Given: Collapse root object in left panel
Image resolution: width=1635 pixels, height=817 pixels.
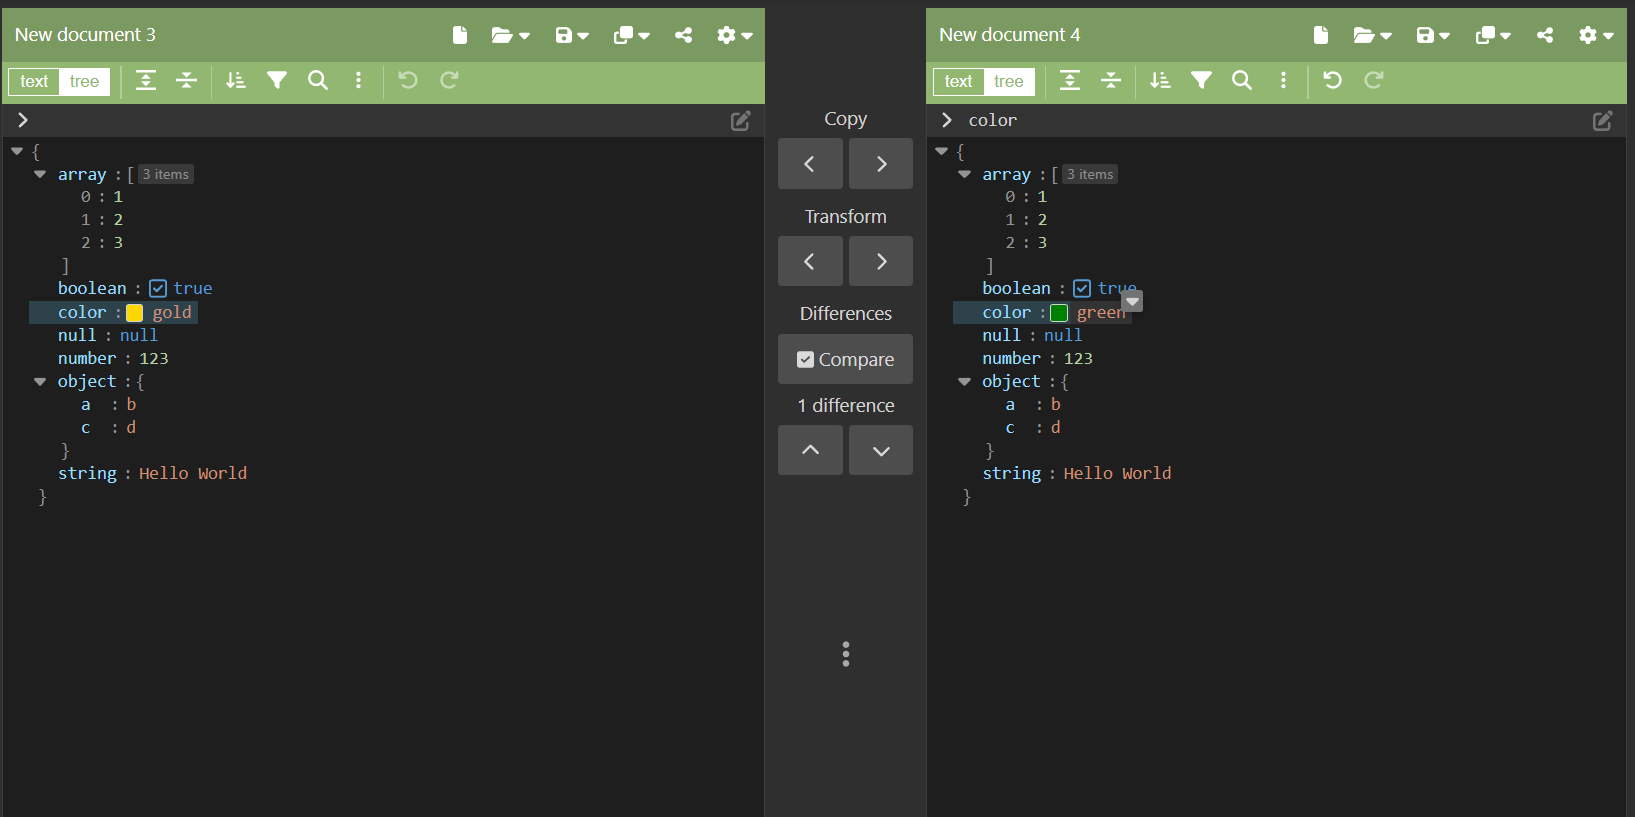Looking at the screenshot, I should 17,151.
